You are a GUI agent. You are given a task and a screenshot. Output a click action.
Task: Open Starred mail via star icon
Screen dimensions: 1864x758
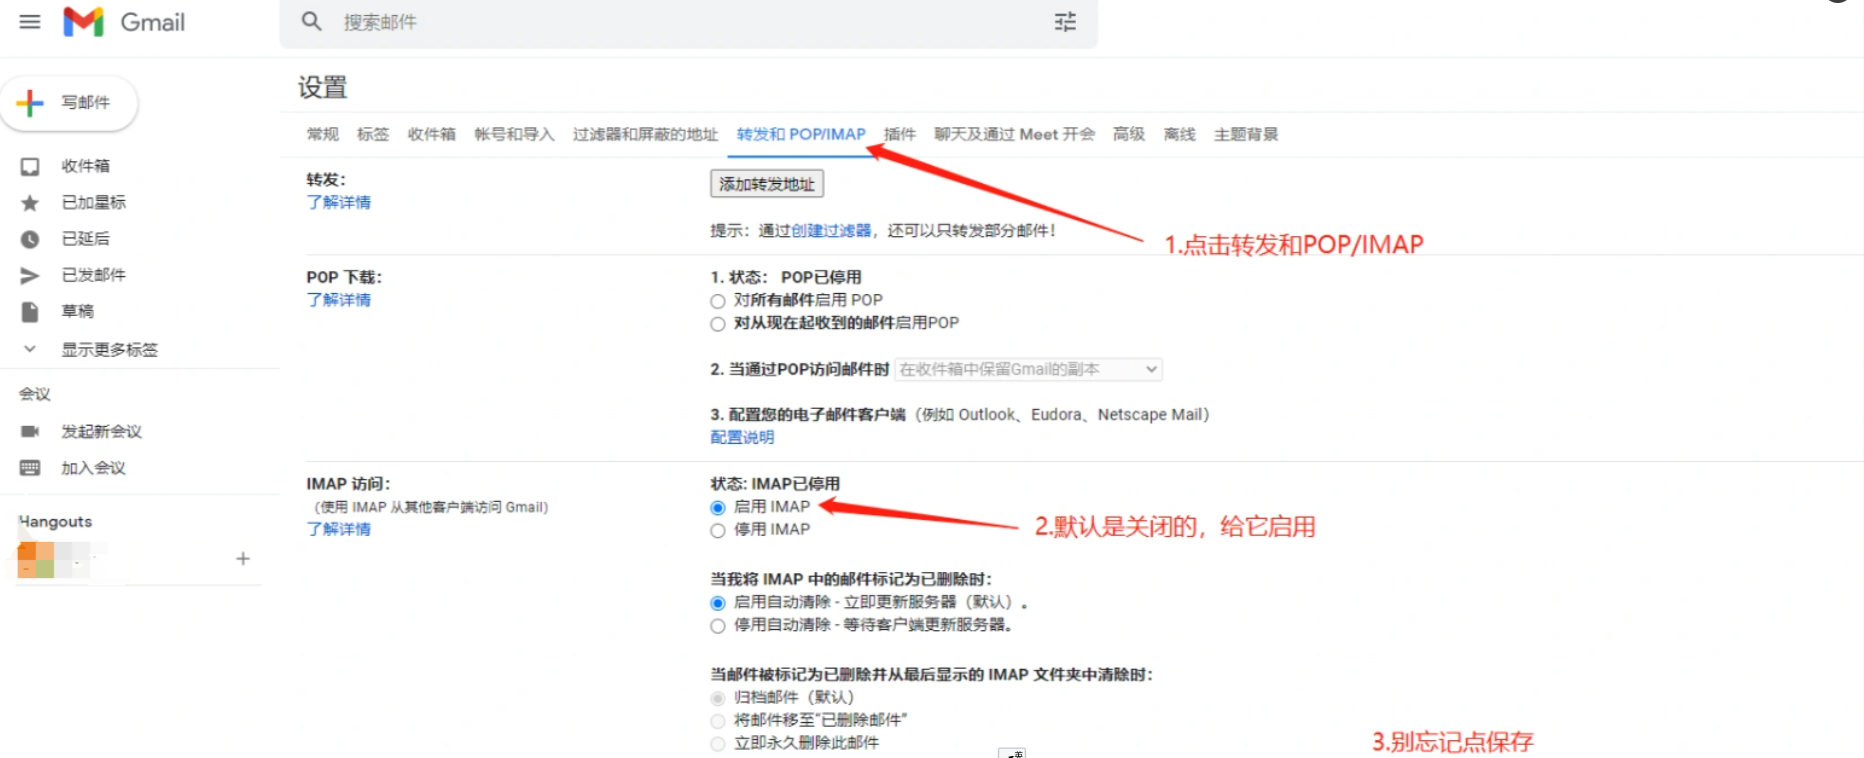coord(30,203)
